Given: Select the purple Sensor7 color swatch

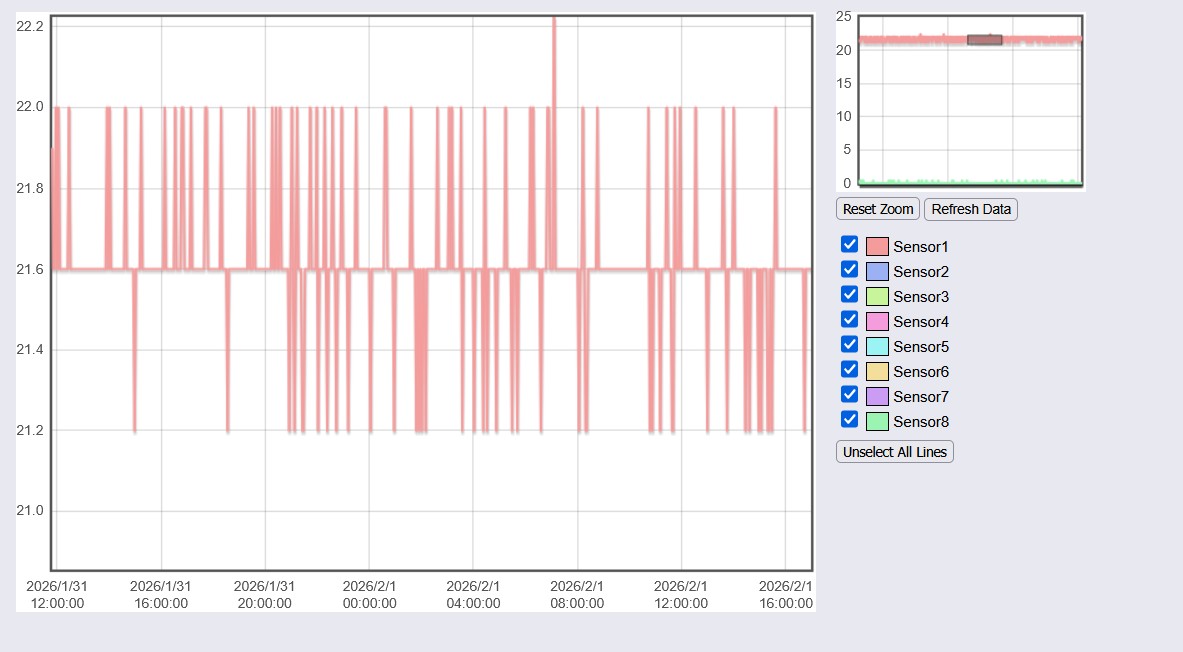Looking at the screenshot, I should [x=877, y=397].
